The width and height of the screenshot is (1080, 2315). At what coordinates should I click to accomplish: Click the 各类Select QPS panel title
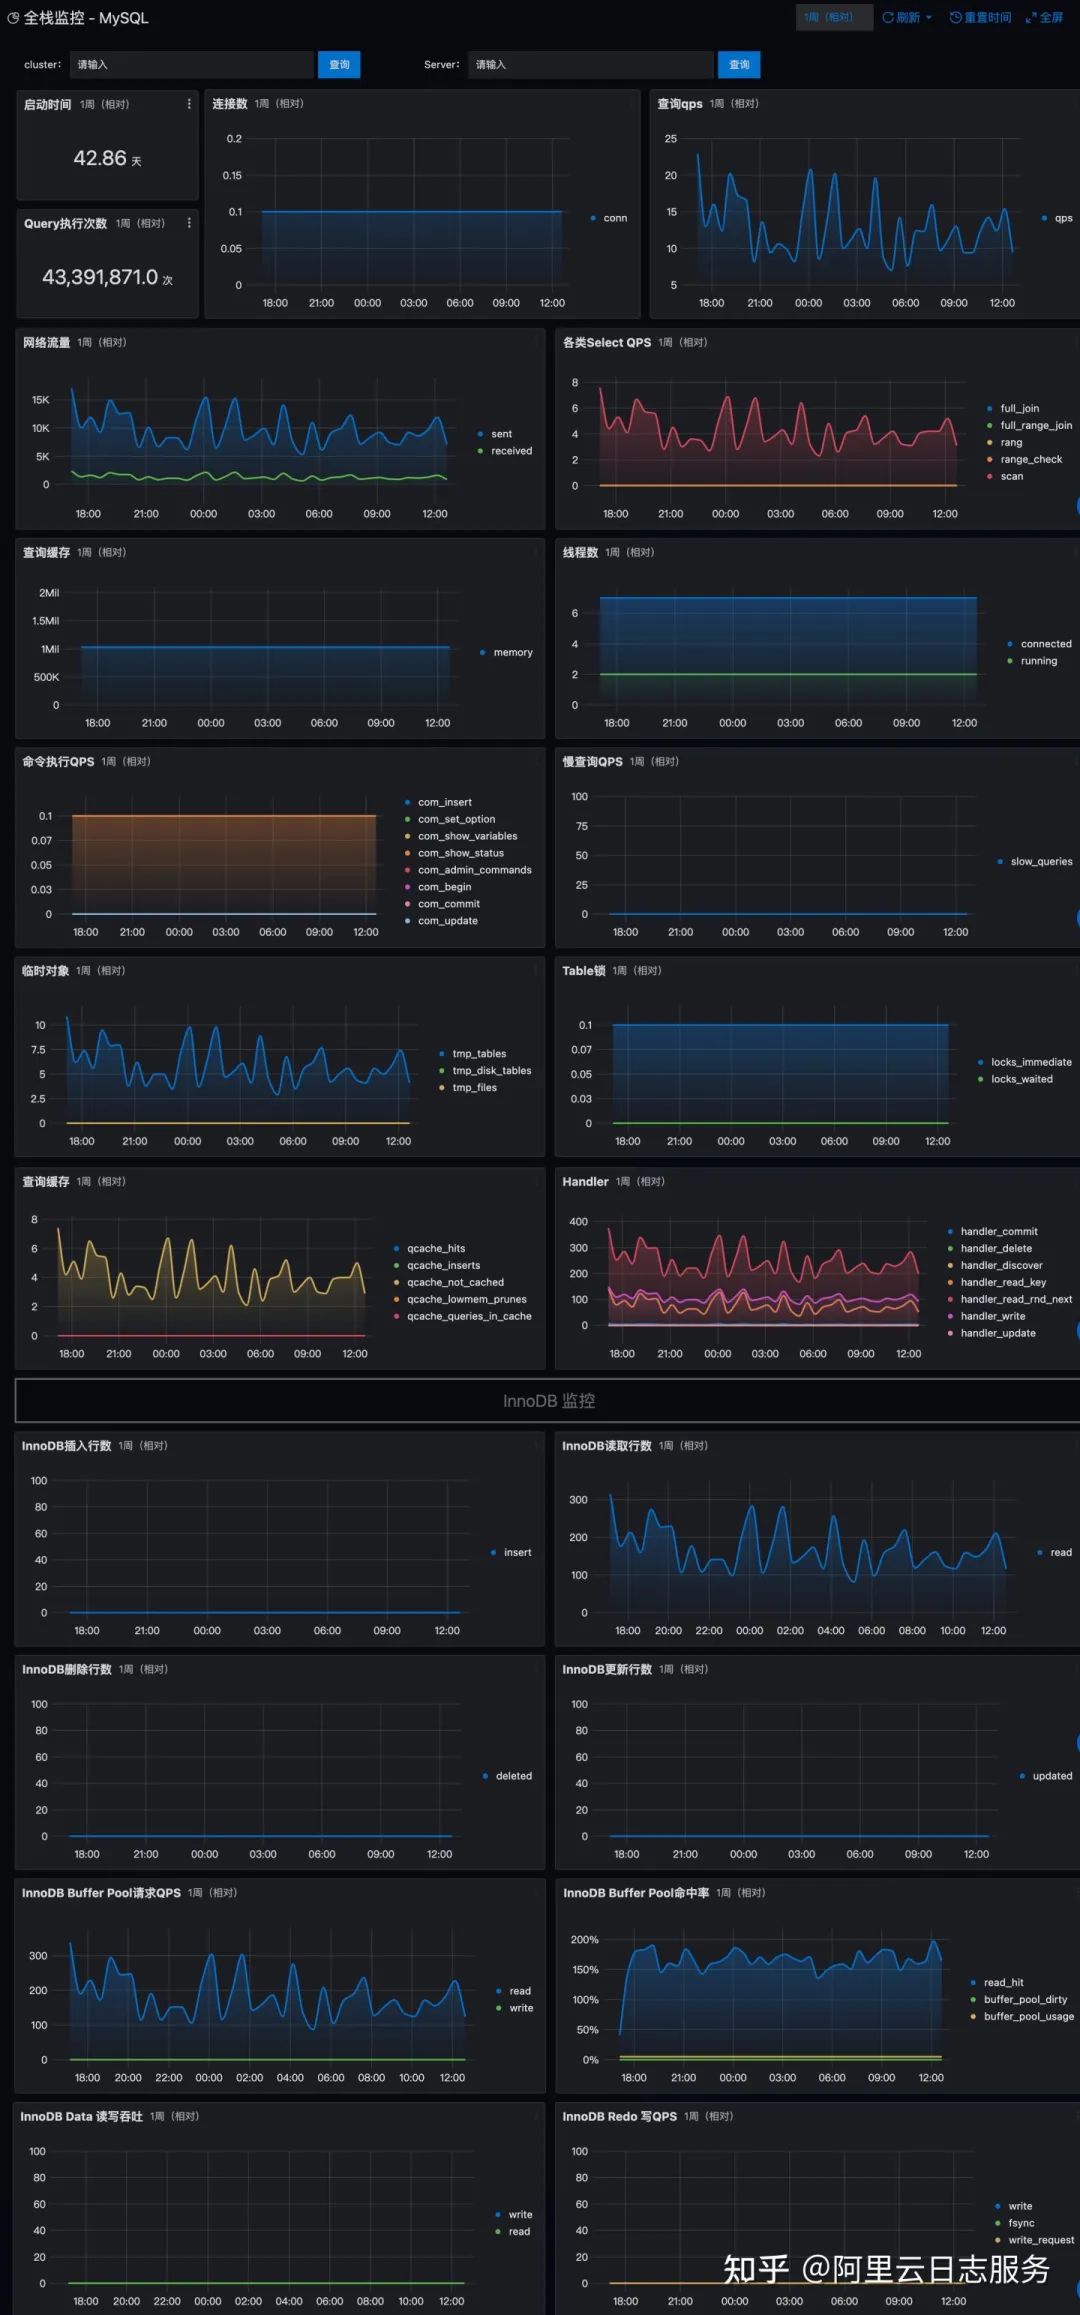[x=606, y=343]
